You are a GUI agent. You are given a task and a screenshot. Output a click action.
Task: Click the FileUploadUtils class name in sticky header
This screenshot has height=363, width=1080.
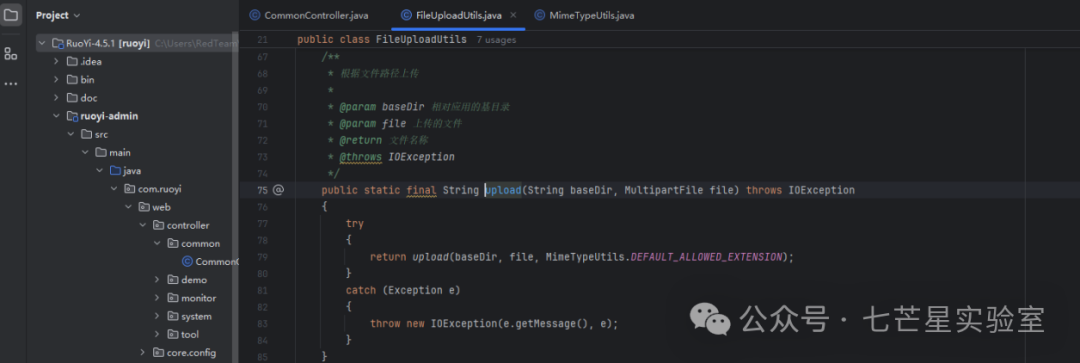421,39
